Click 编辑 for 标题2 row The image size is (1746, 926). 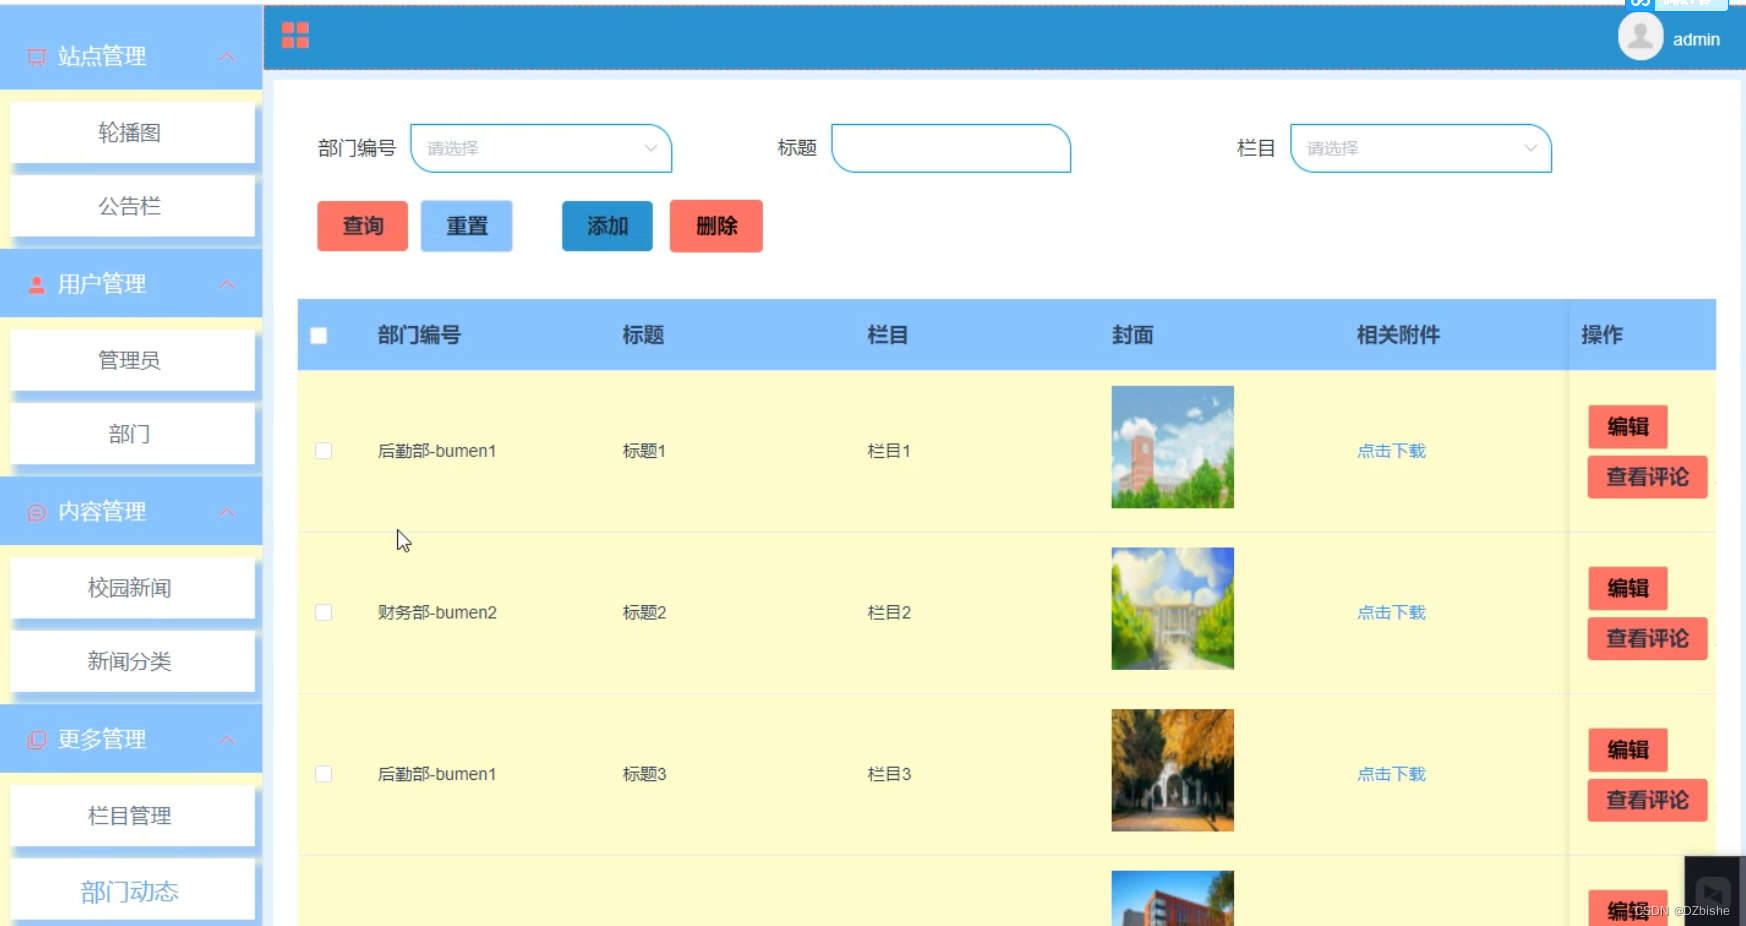pos(1628,588)
